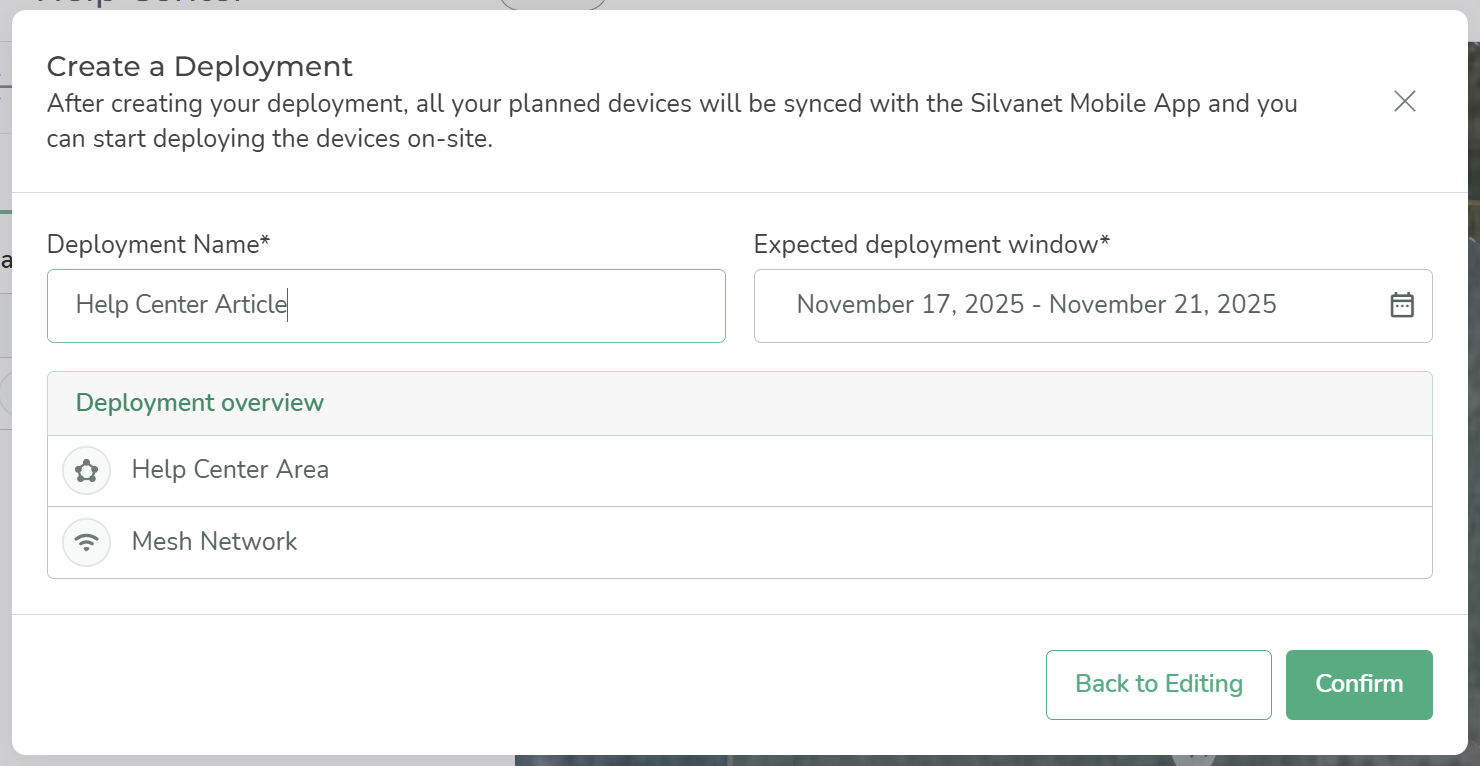Click the end date November 21, 2025
Screen dimensions: 1480x766
click(x=1162, y=305)
